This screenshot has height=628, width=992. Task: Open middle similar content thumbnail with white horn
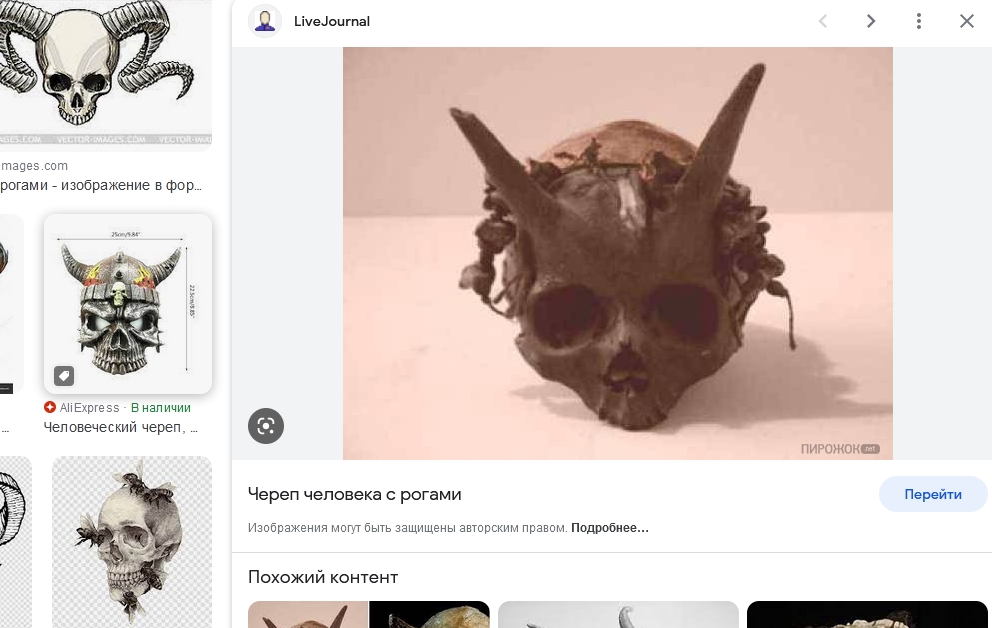point(618,615)
